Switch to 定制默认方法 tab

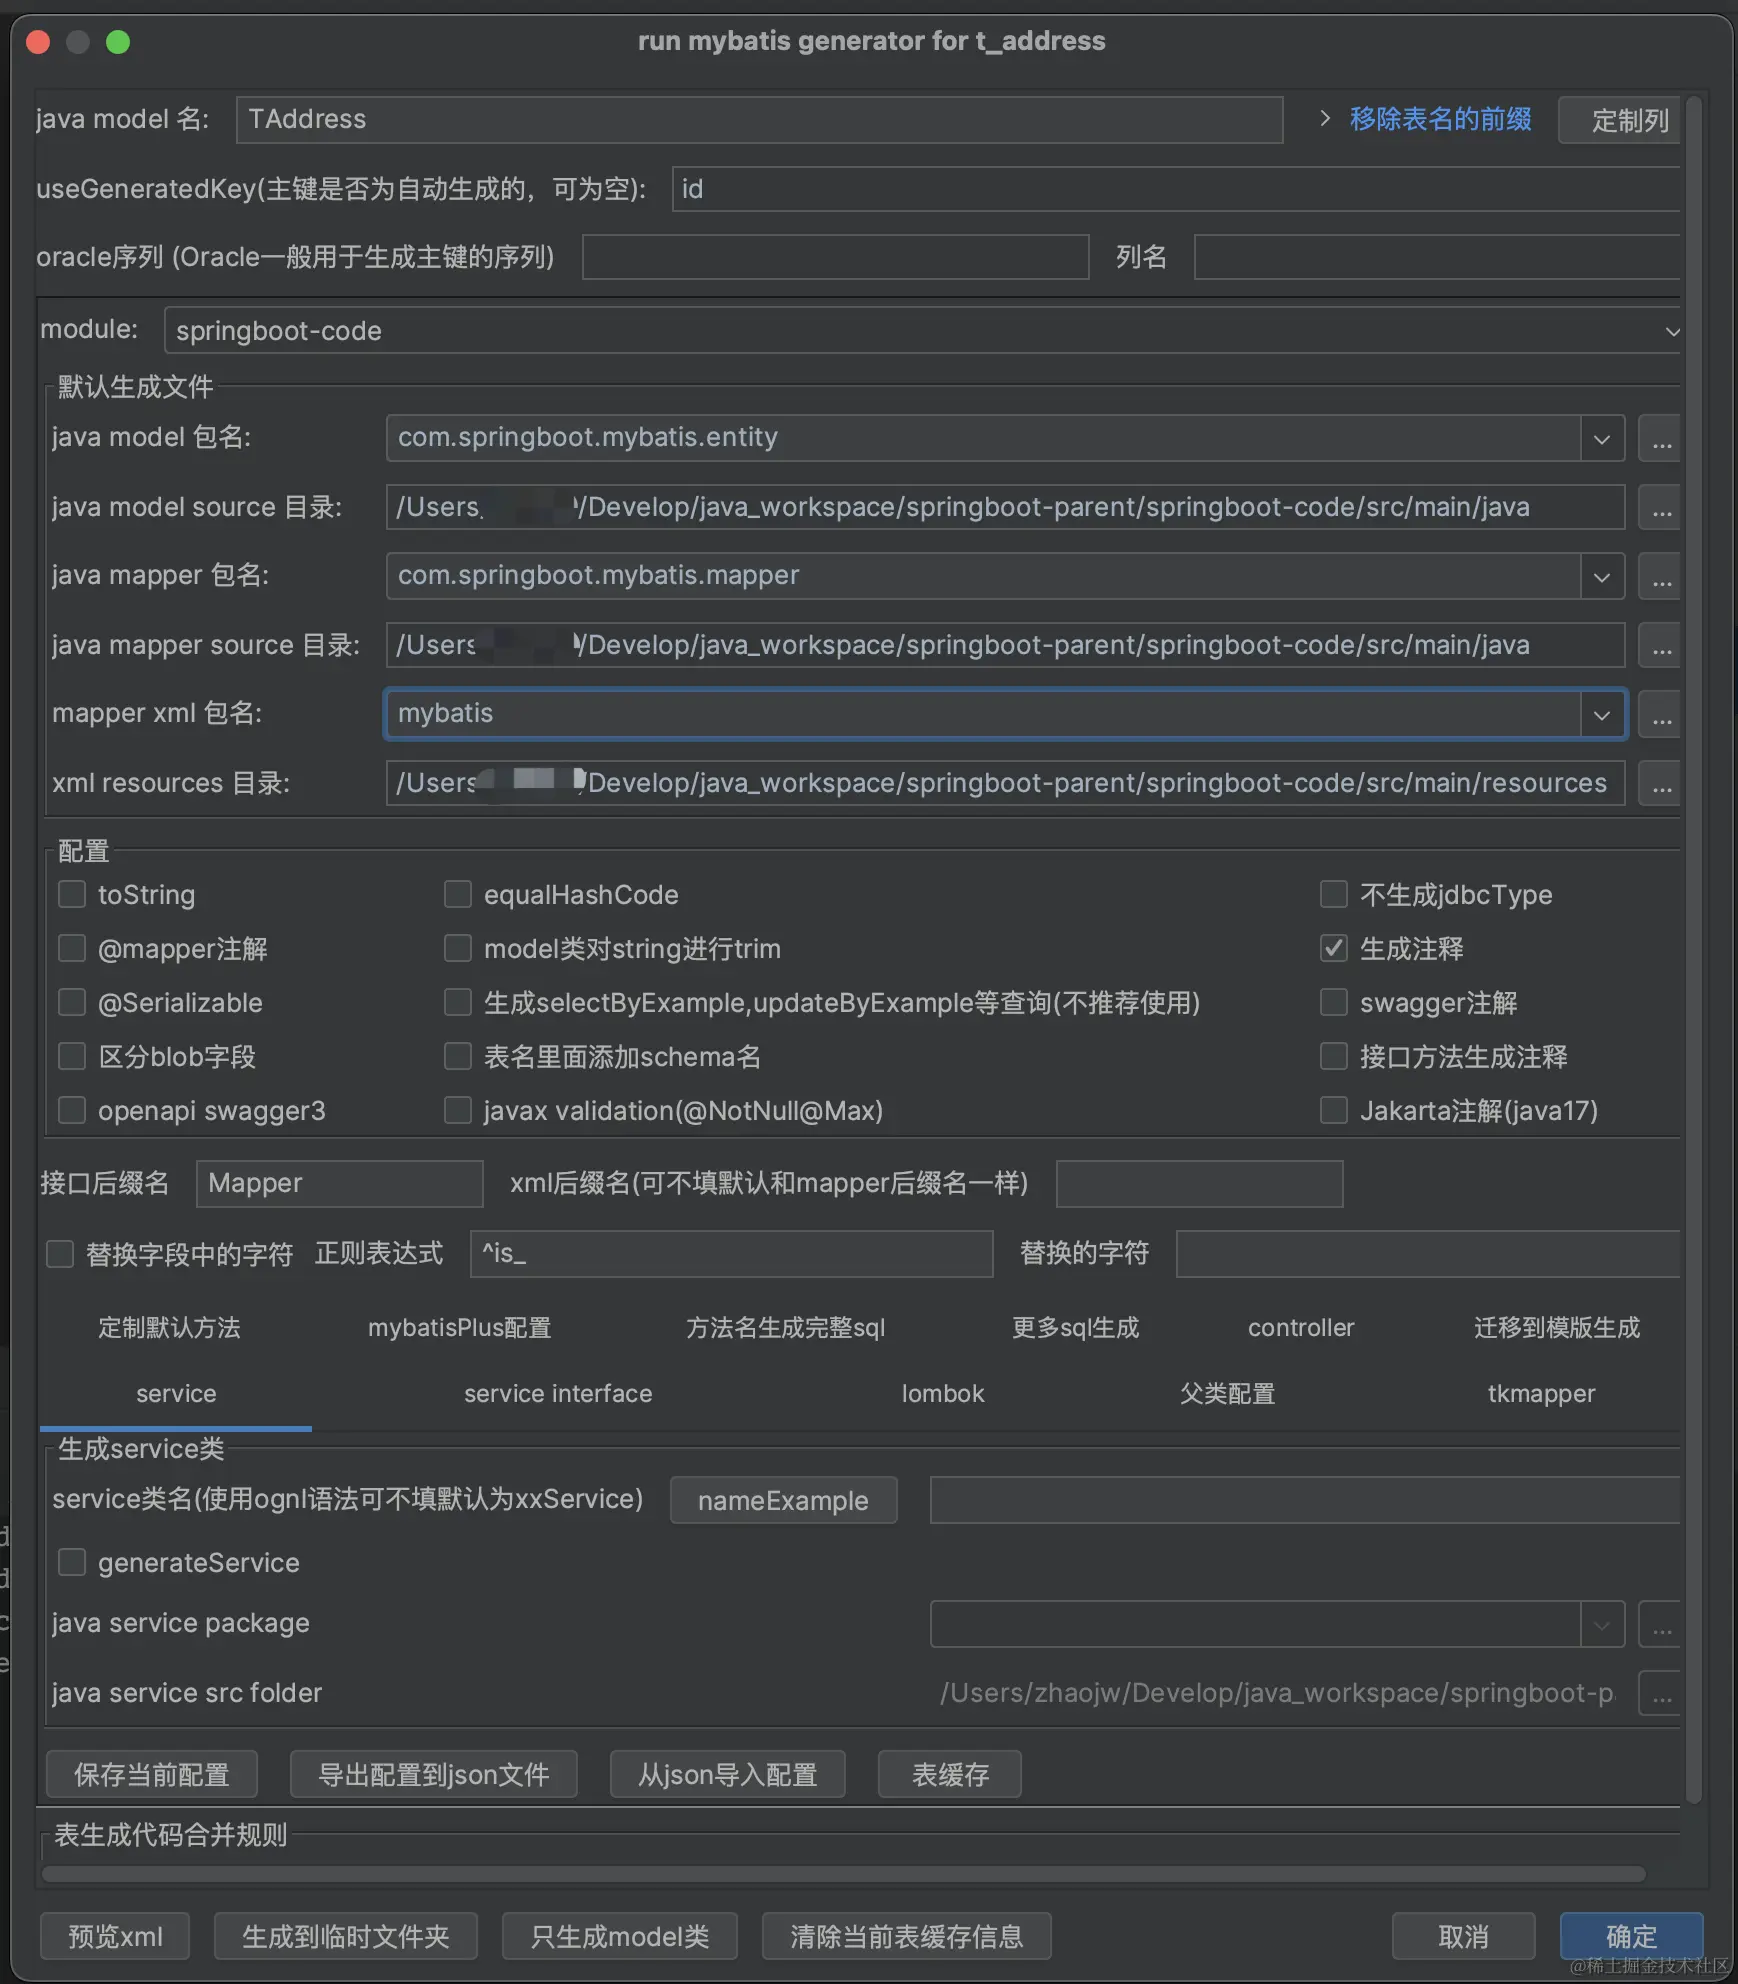169,1328
